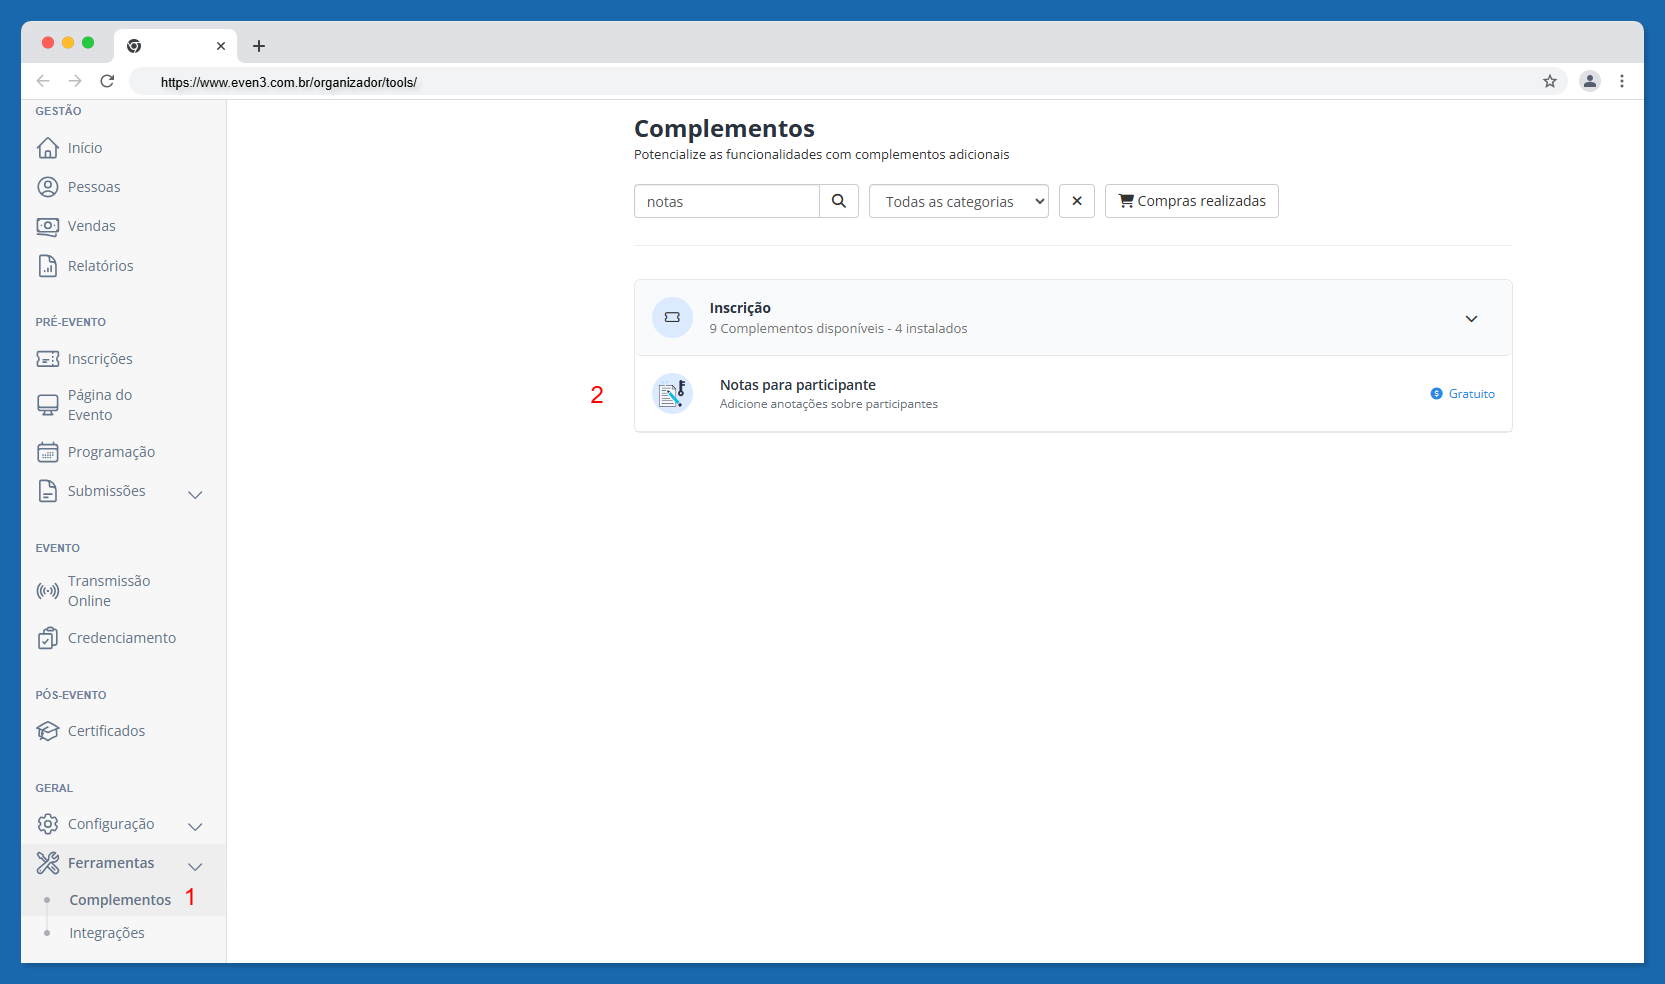The height and width of the screenshot is (984, 1665).
Task: Click the Pessoas person icon
Action: 47,187
